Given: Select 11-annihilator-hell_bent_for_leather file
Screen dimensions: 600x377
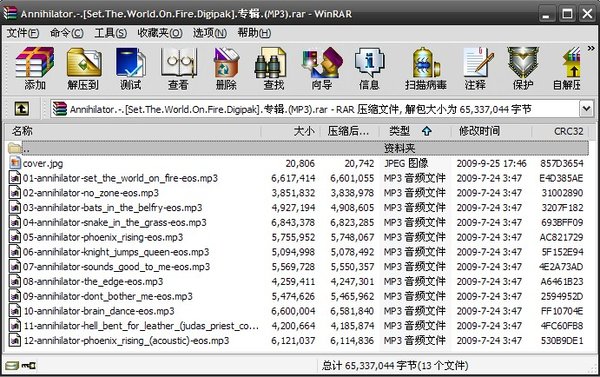Looking at the screenshot, I should coord(141,326).
